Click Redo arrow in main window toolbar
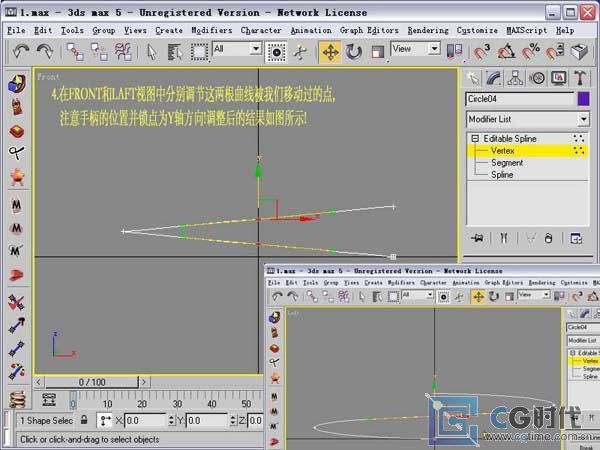 point(45,52)
